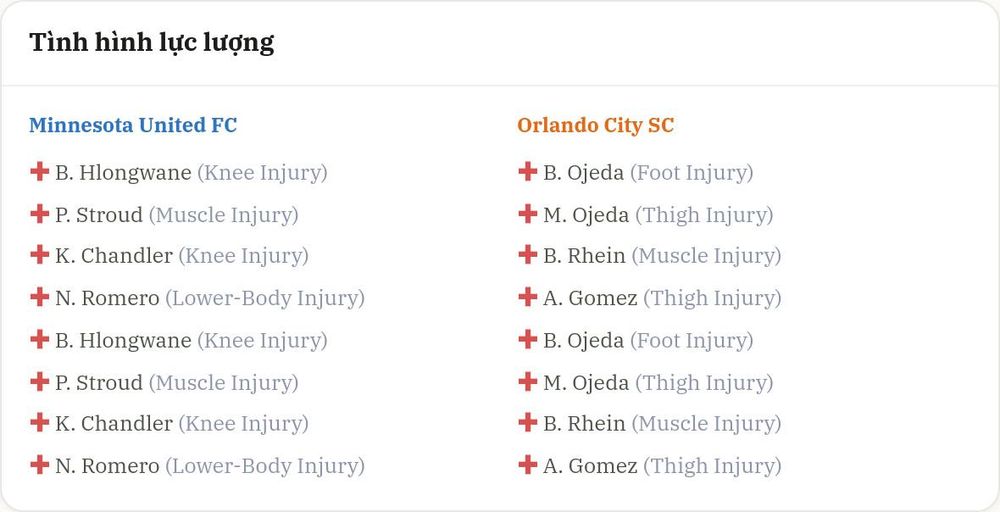This screenshot has height=512, width=1000.
Task: Click the second B. Hlongwane Knee Injury label
Action: pos(262,340)
